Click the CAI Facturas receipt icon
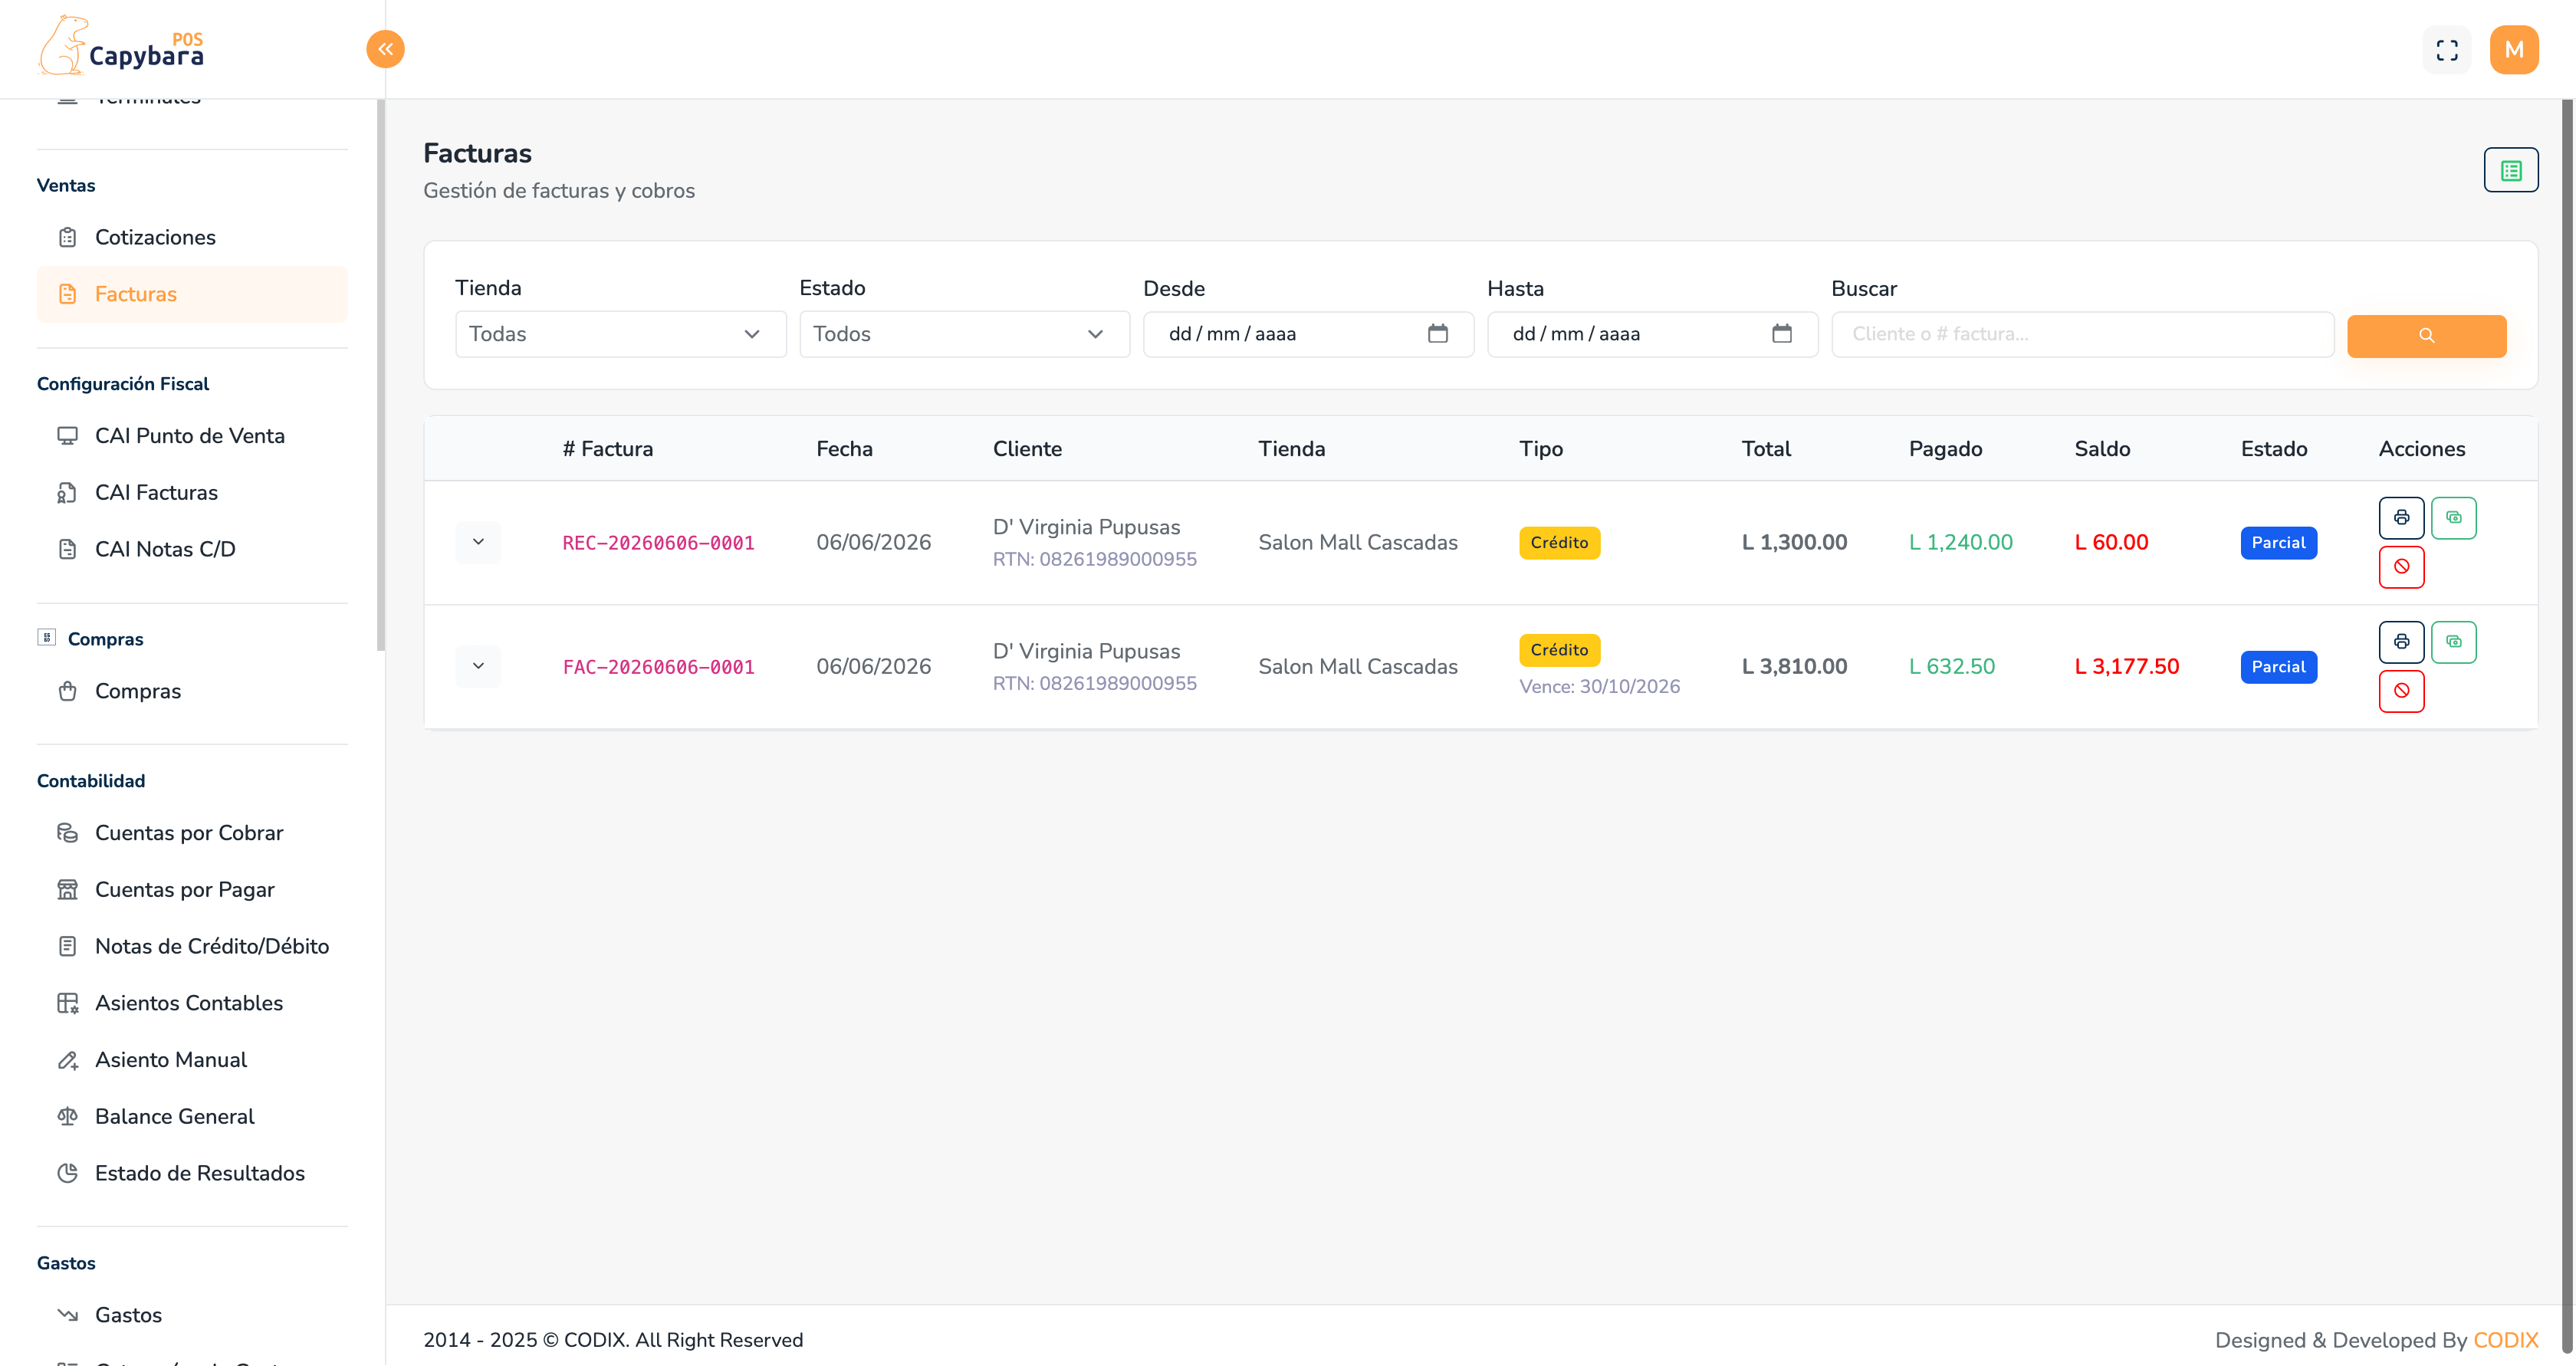 (67, 493)
